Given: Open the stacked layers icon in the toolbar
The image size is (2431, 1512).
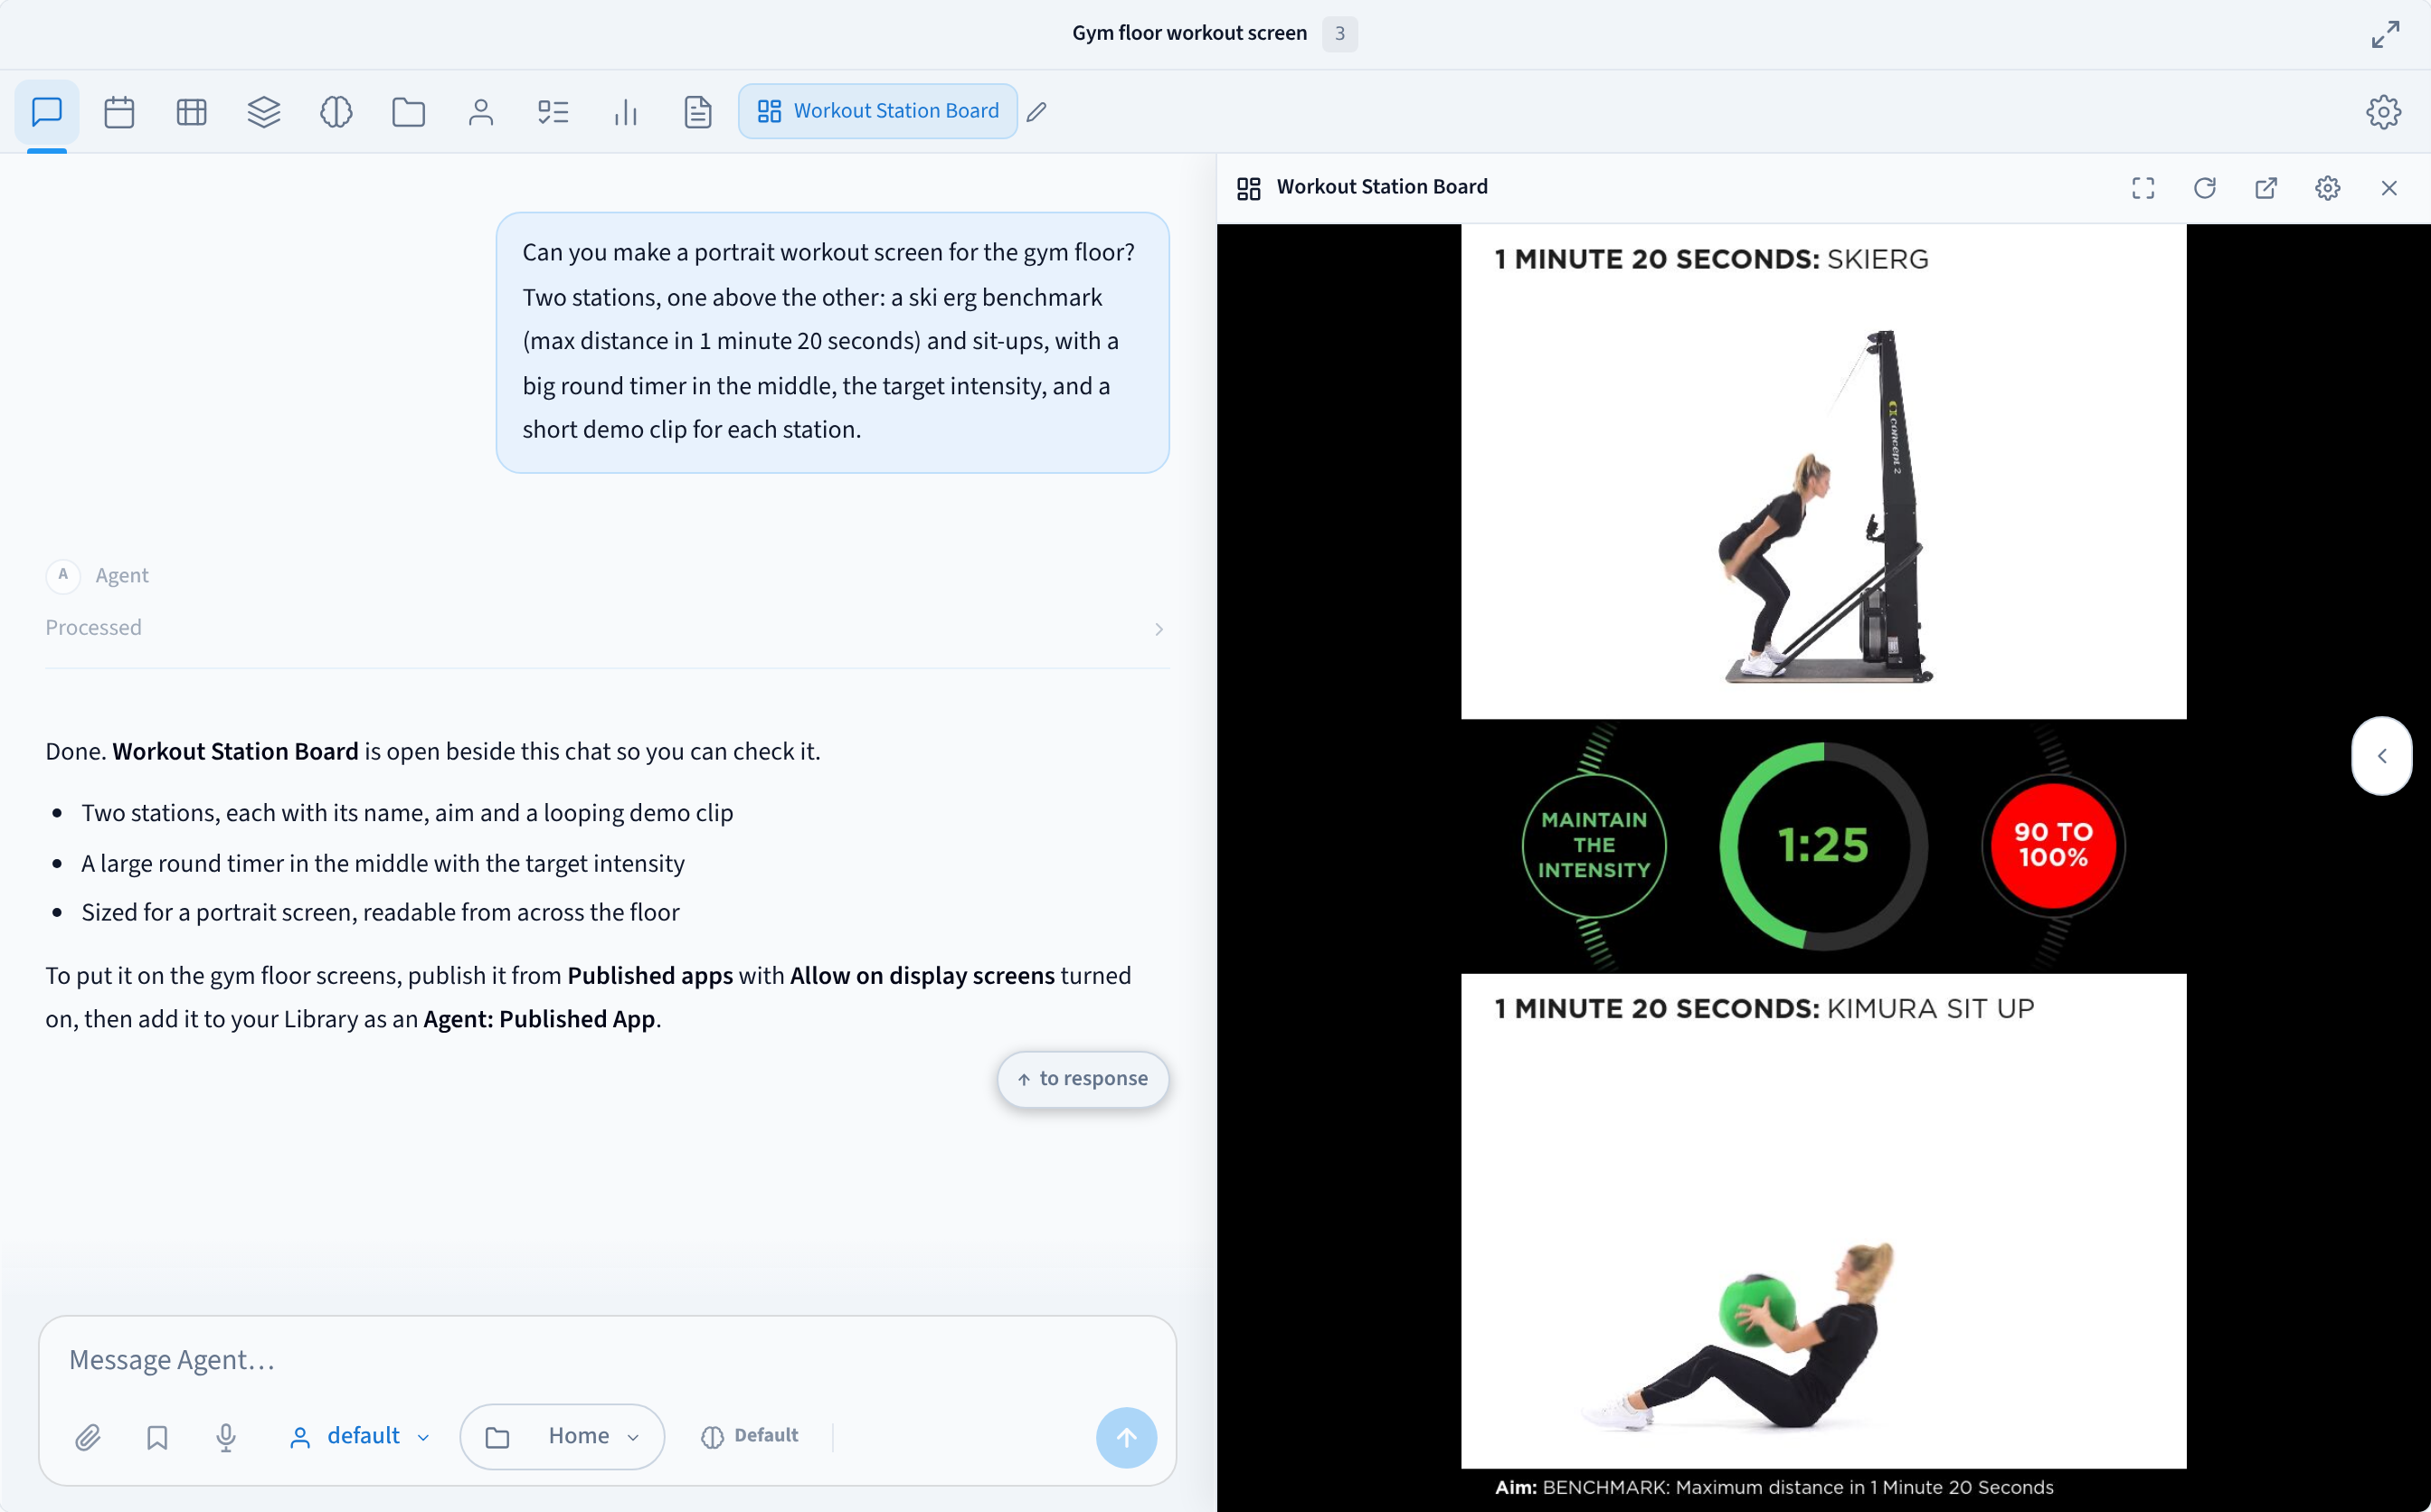Looking at the screenshot, I should 264,111.
